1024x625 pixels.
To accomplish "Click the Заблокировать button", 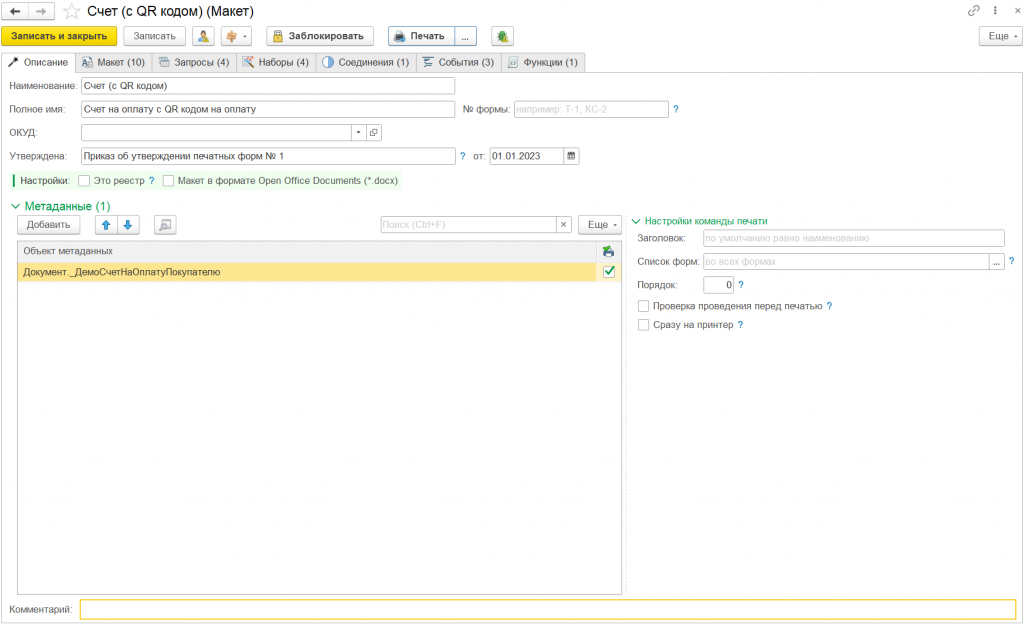I will (320, 36).
